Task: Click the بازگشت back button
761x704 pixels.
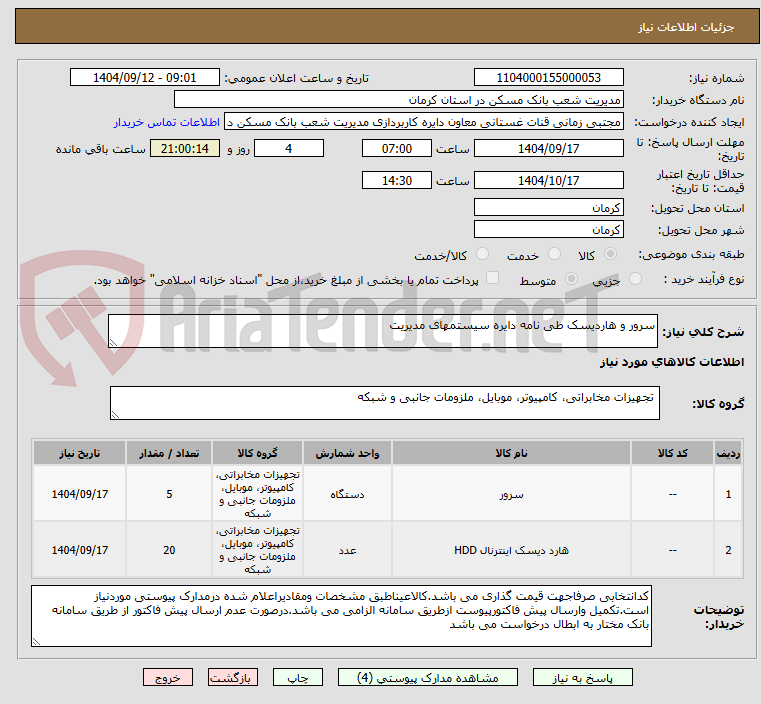Action: point(233,677)
